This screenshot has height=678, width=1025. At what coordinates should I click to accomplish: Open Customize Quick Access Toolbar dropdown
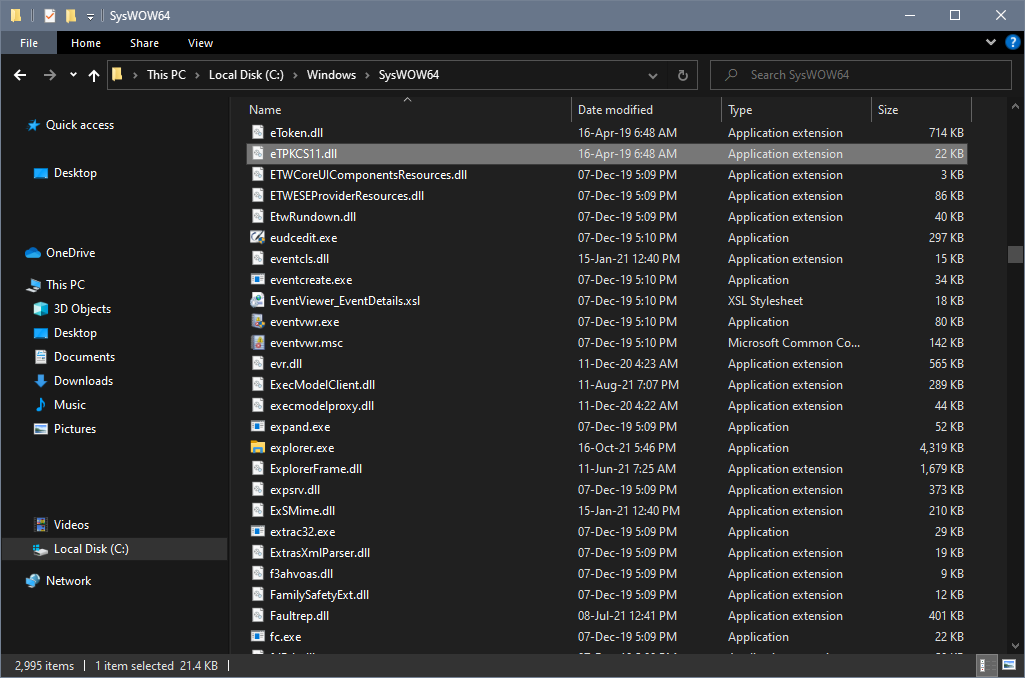pyautogui.click(x=90, y=16)
